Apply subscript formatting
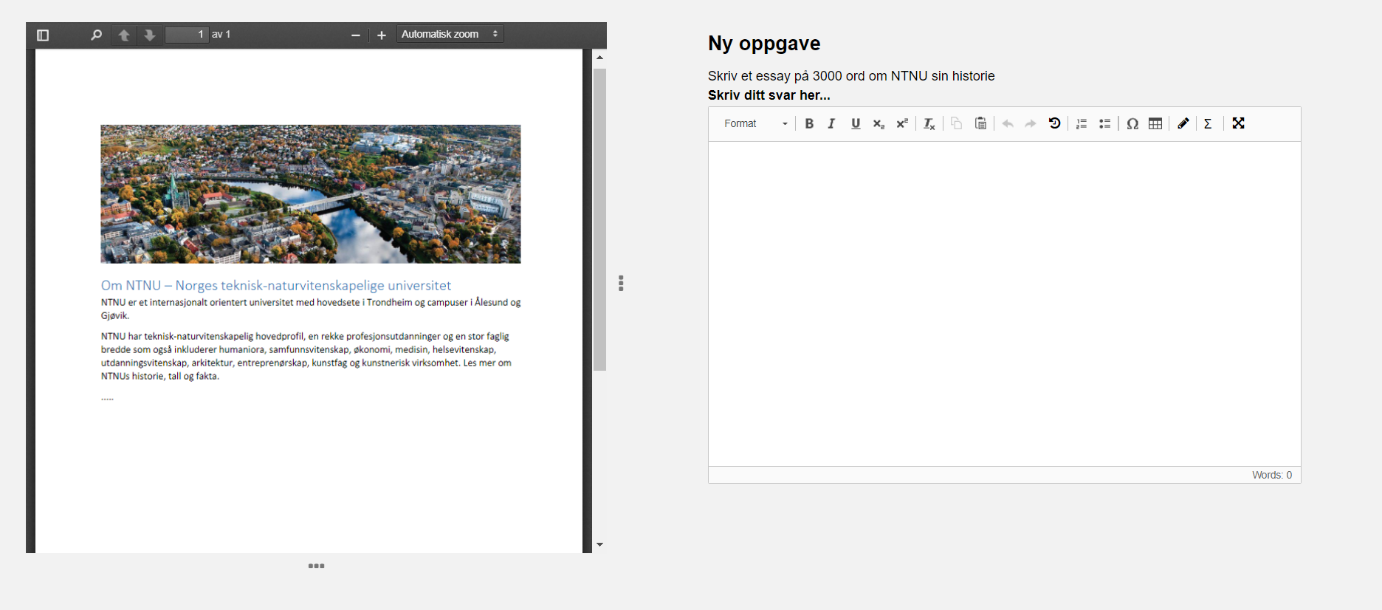This screenshot has width=1382, height=610. click(878, 124)
